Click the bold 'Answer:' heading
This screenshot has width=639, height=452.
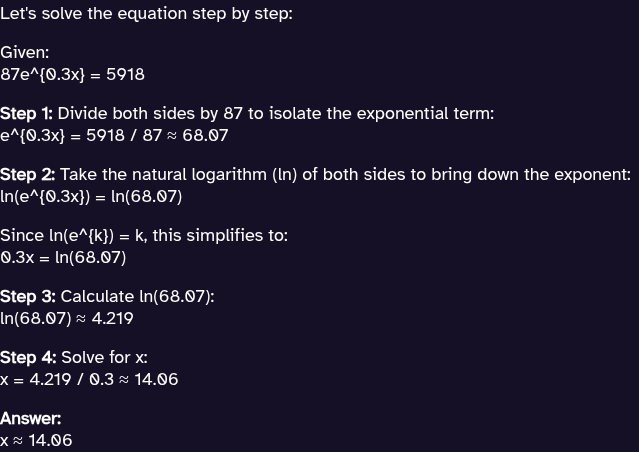coord(31,419)
